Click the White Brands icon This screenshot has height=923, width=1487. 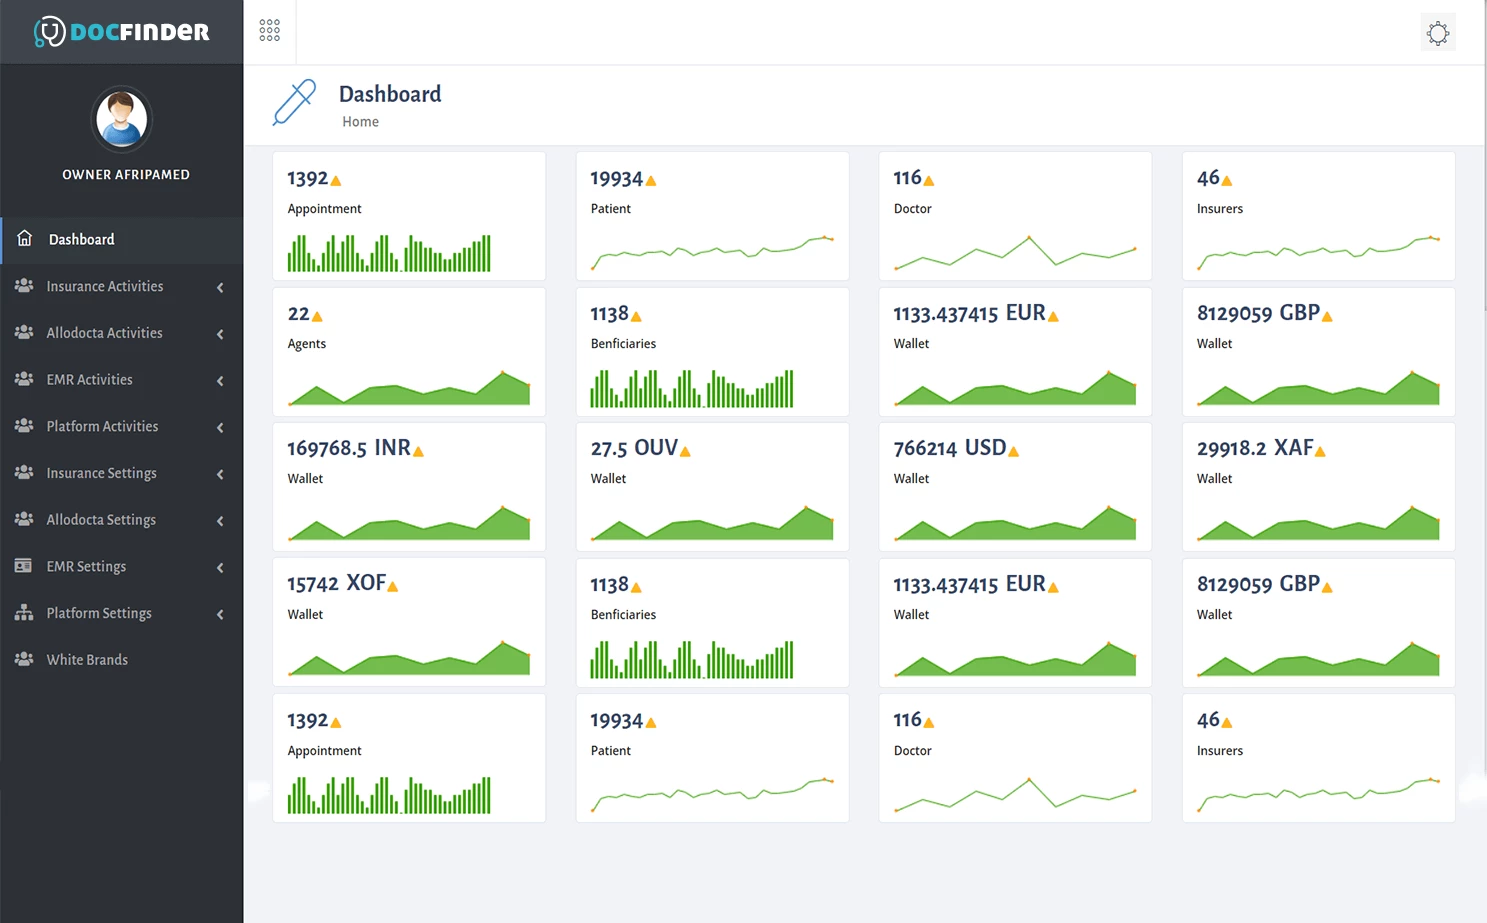click(24, 659)
